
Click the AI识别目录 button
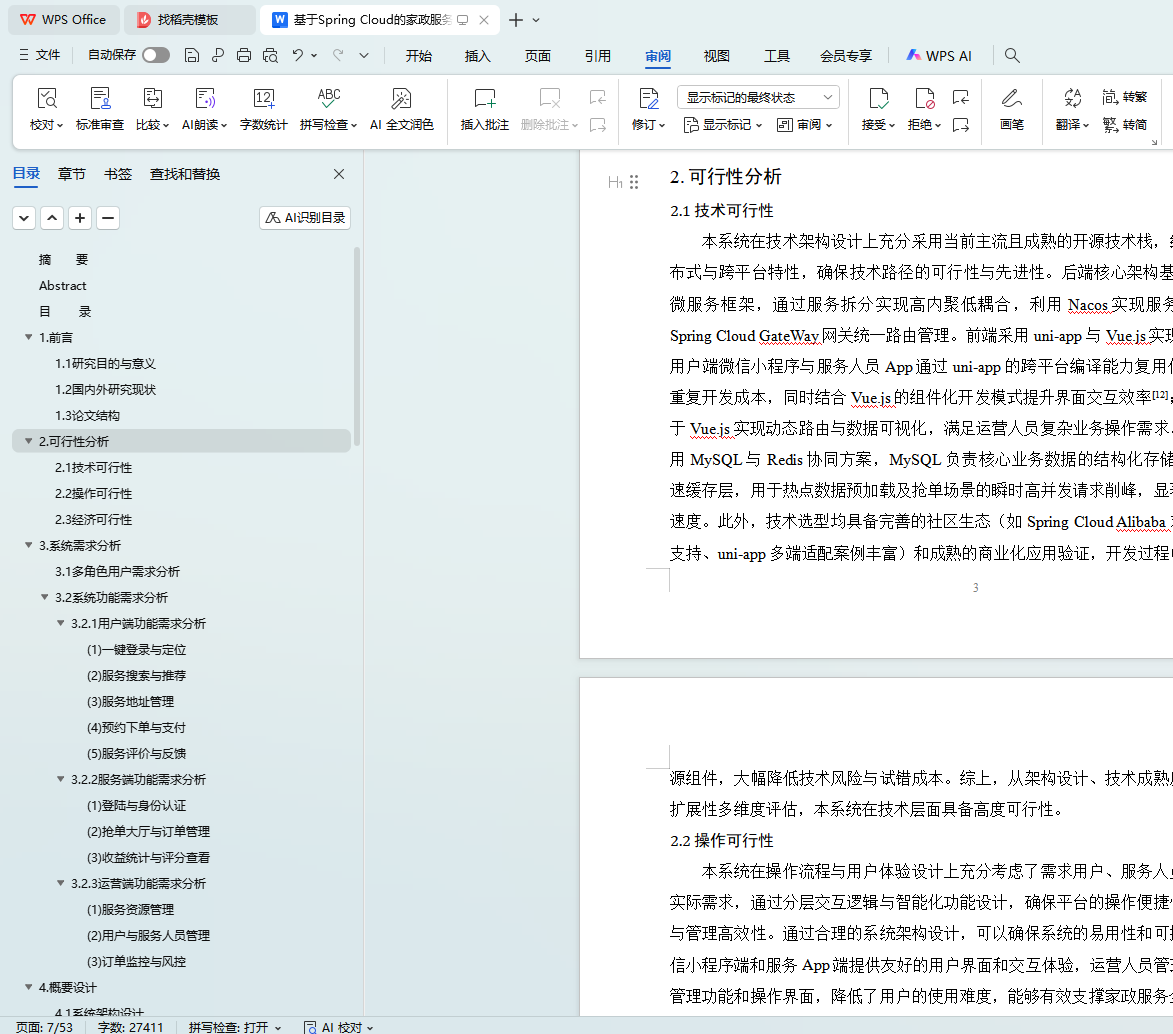pyautogui.click(x=305, y=218)
